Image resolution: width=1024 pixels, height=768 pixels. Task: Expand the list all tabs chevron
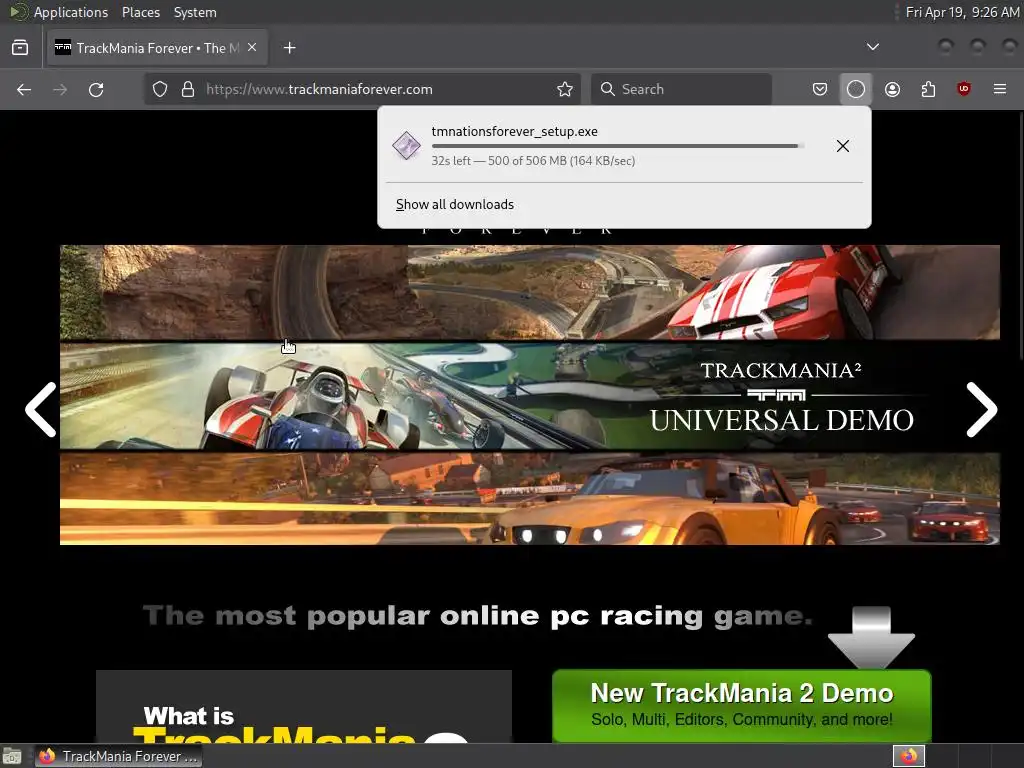pos(872,47)
